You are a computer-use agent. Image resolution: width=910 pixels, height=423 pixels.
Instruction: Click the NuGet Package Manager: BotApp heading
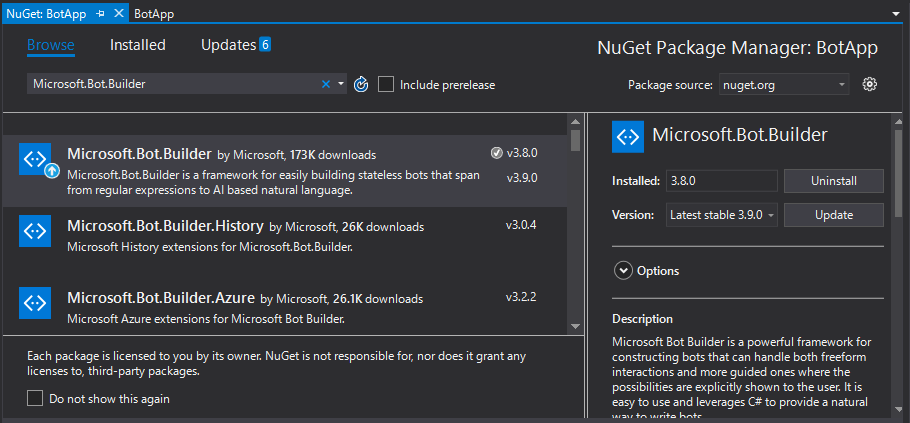coord(737,48)
